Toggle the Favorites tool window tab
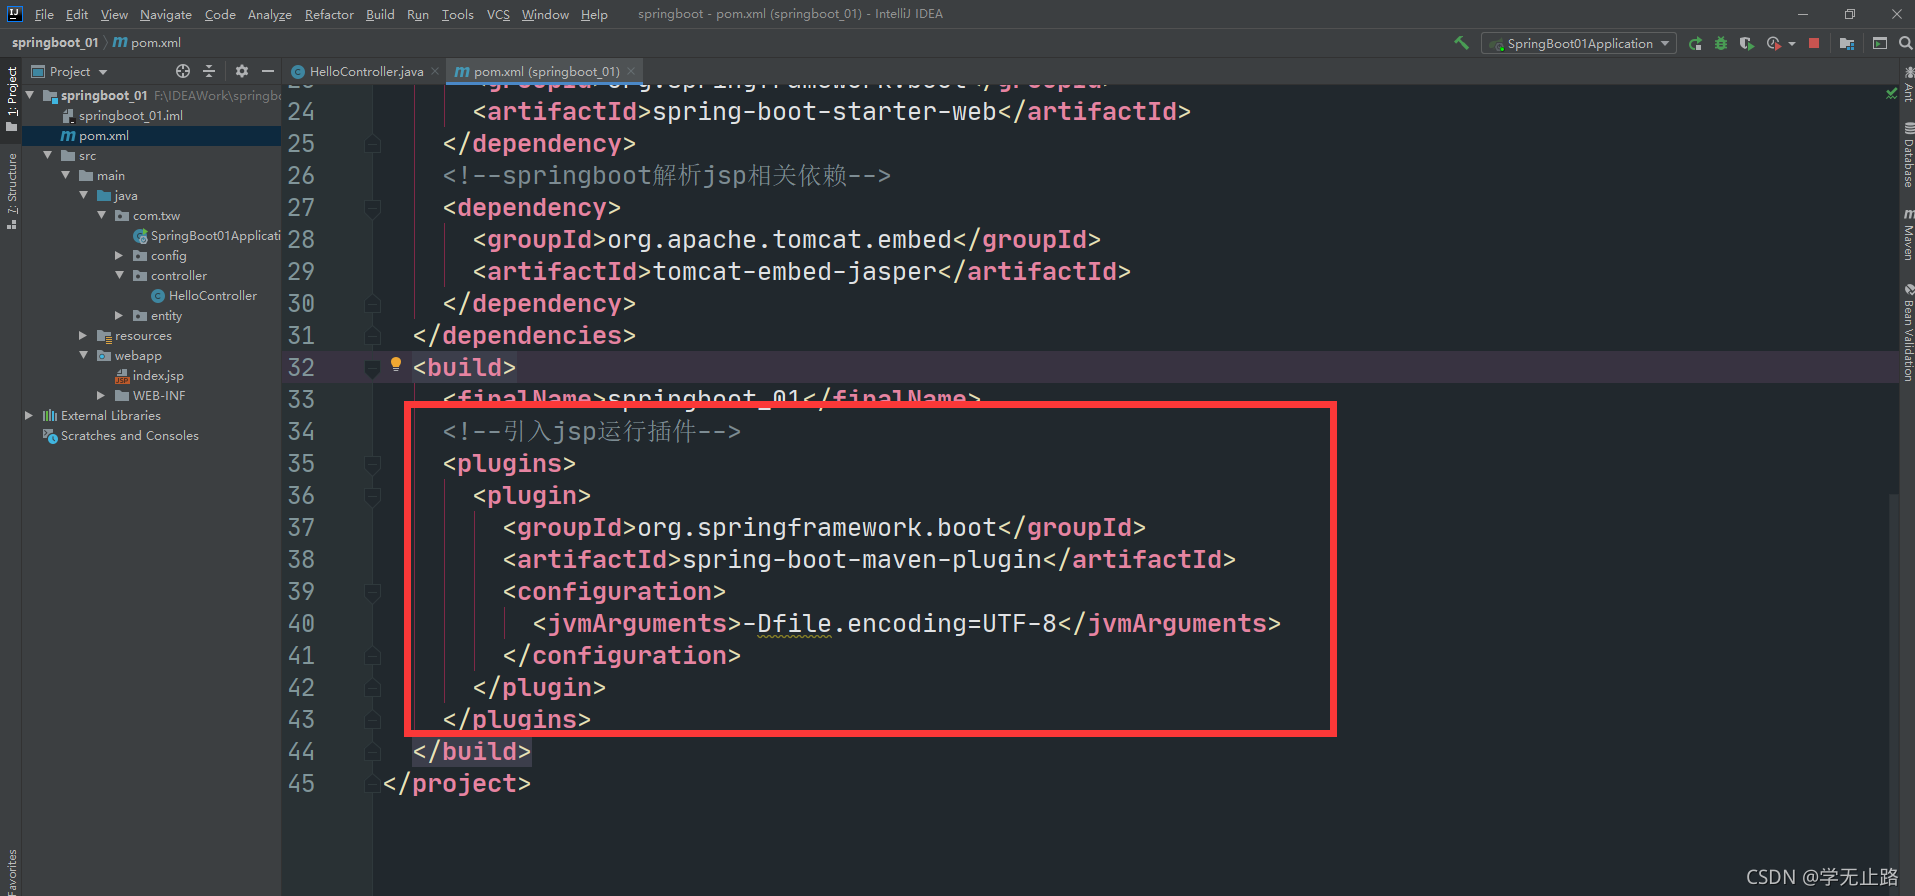The width and height of the screenshot is (1915, 896). [11, 871]
